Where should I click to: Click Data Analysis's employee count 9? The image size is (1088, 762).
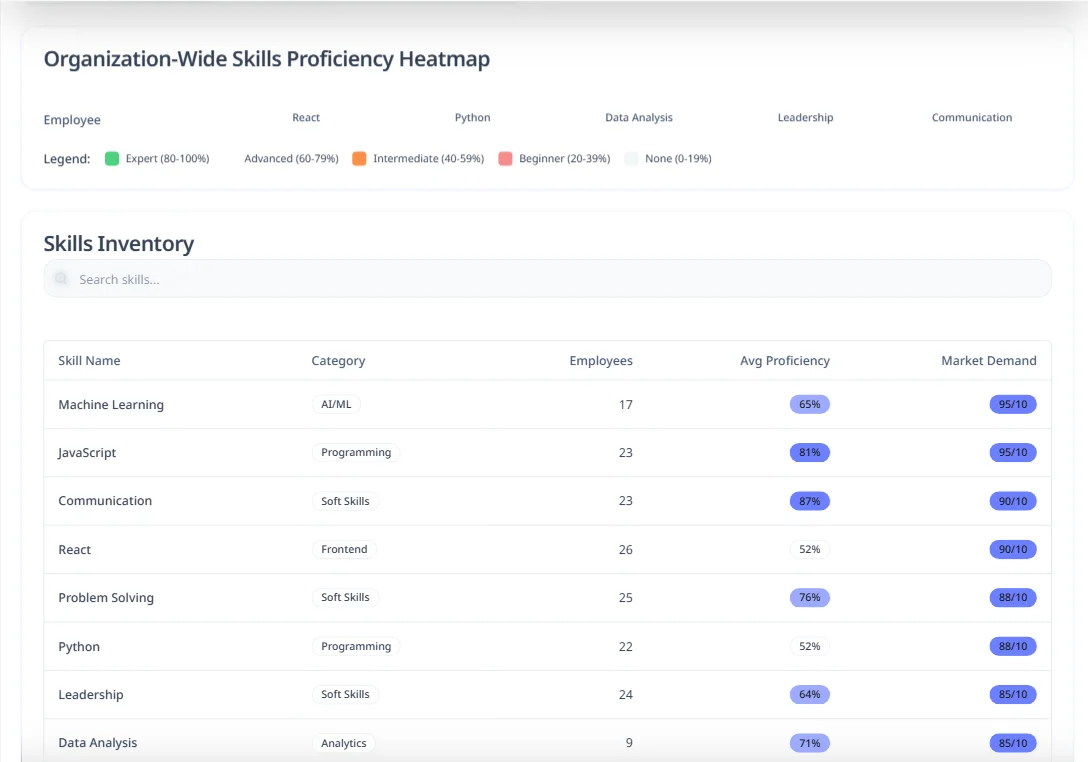point(629,743)
